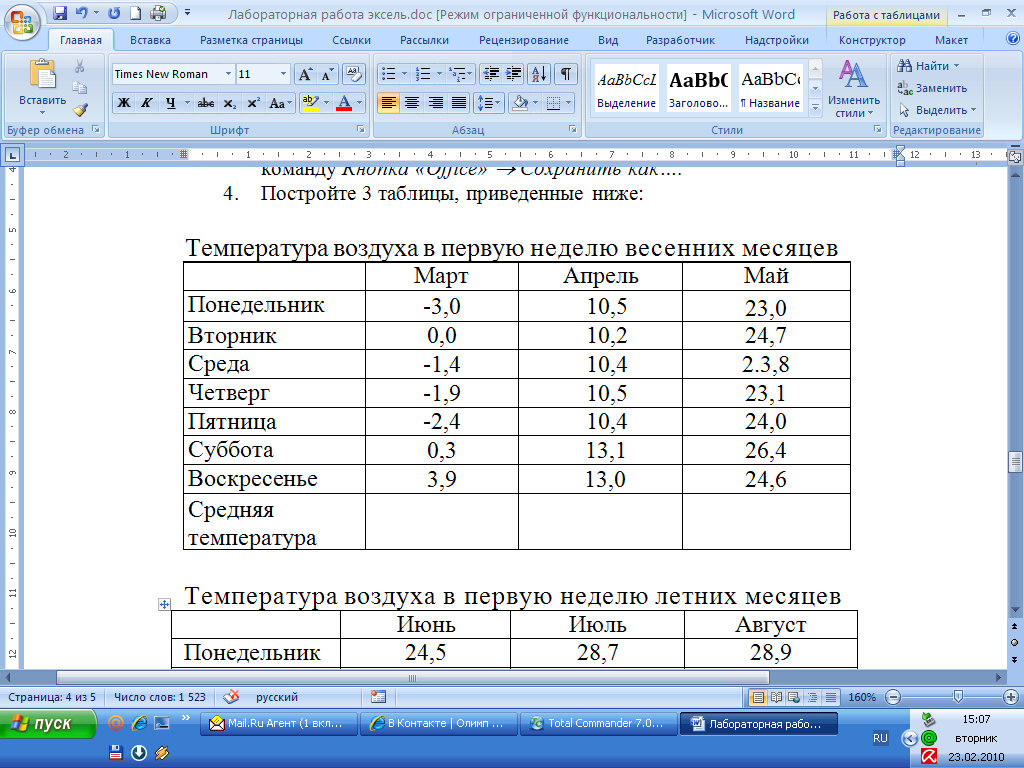Viewport: 1024px width, 768px height.
Task: Click Изменить стили button
Action: pos(854,88)
